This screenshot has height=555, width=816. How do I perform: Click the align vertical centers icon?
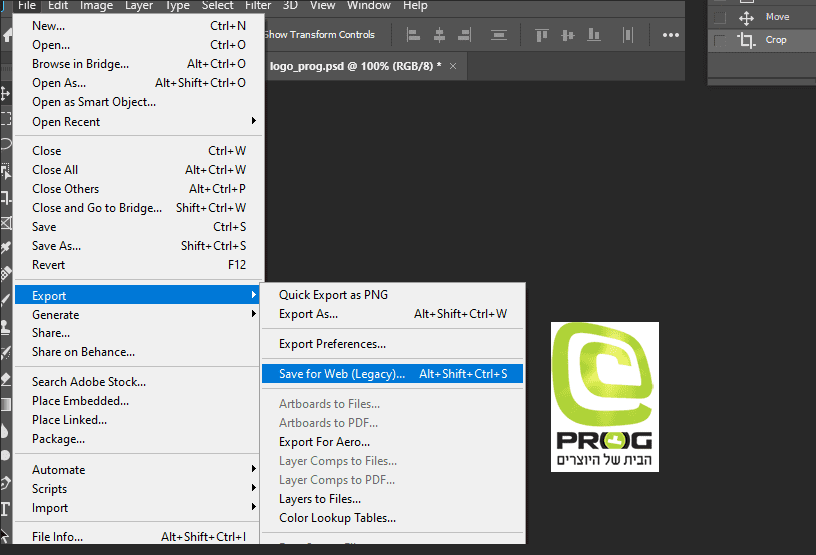click(x=568, y=35)
